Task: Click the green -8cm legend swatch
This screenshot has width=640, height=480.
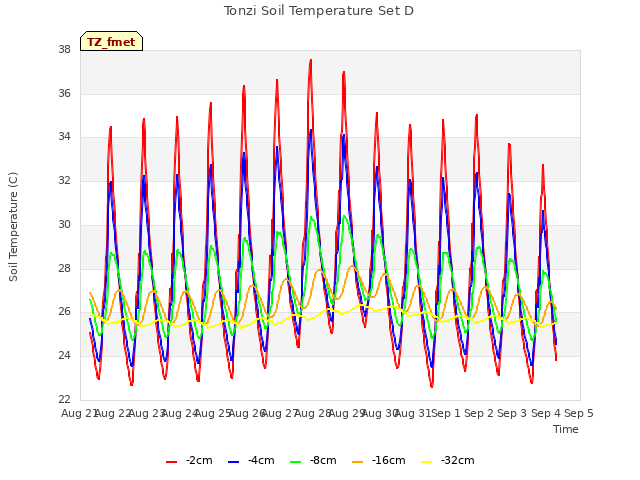Action: pos(296,462)
